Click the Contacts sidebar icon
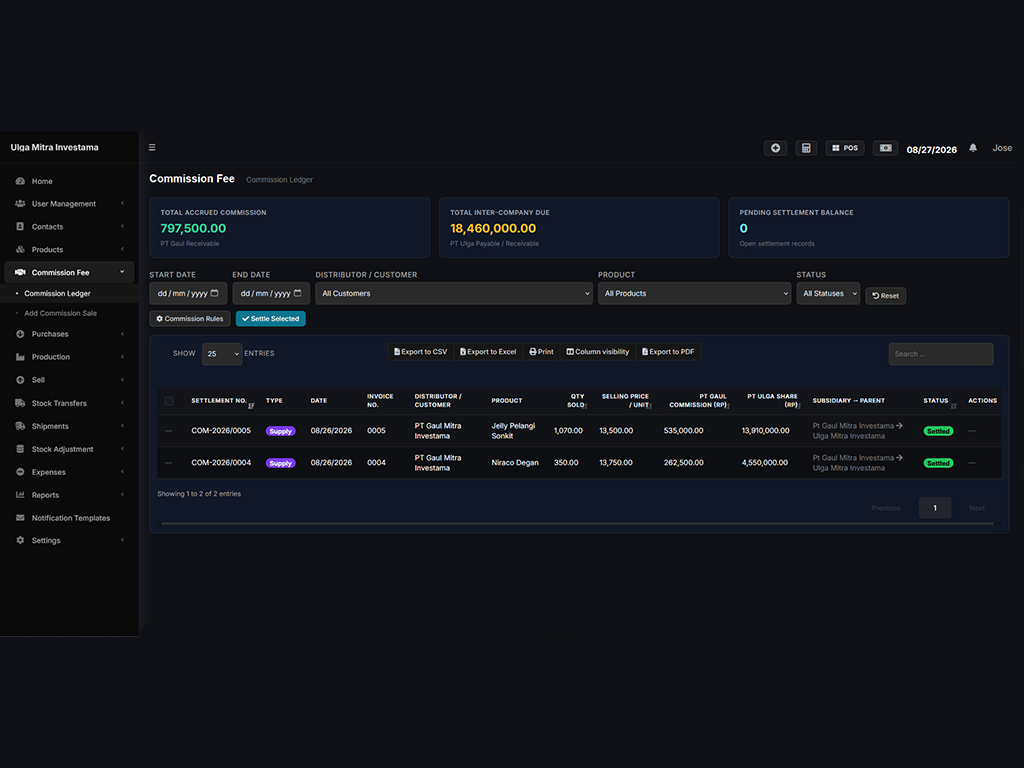Screen dimensions: 1024x768 [x=20, y=227]
